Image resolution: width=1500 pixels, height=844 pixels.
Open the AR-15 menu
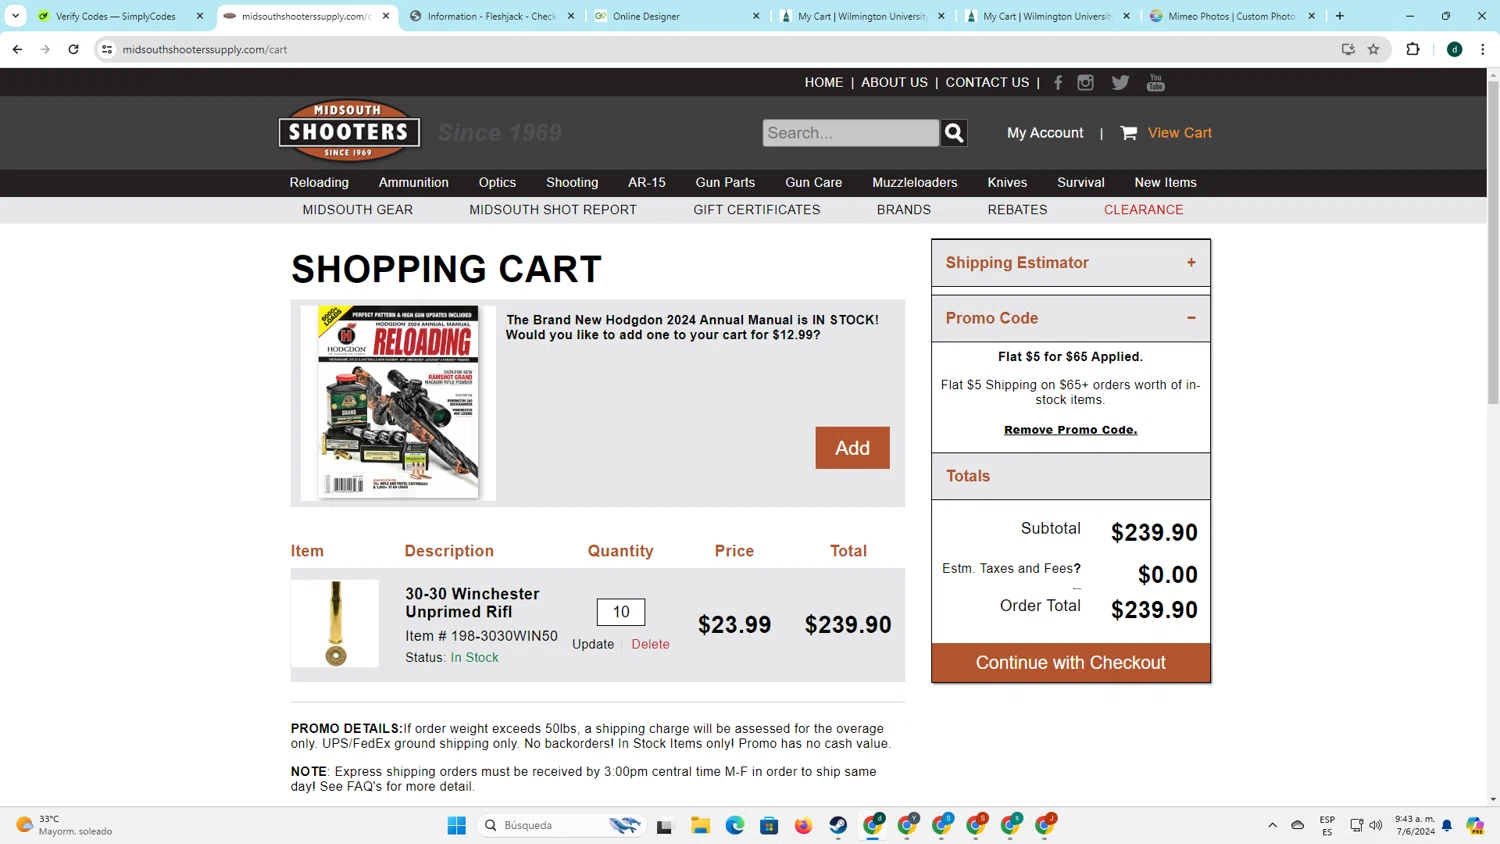(646, 183)
